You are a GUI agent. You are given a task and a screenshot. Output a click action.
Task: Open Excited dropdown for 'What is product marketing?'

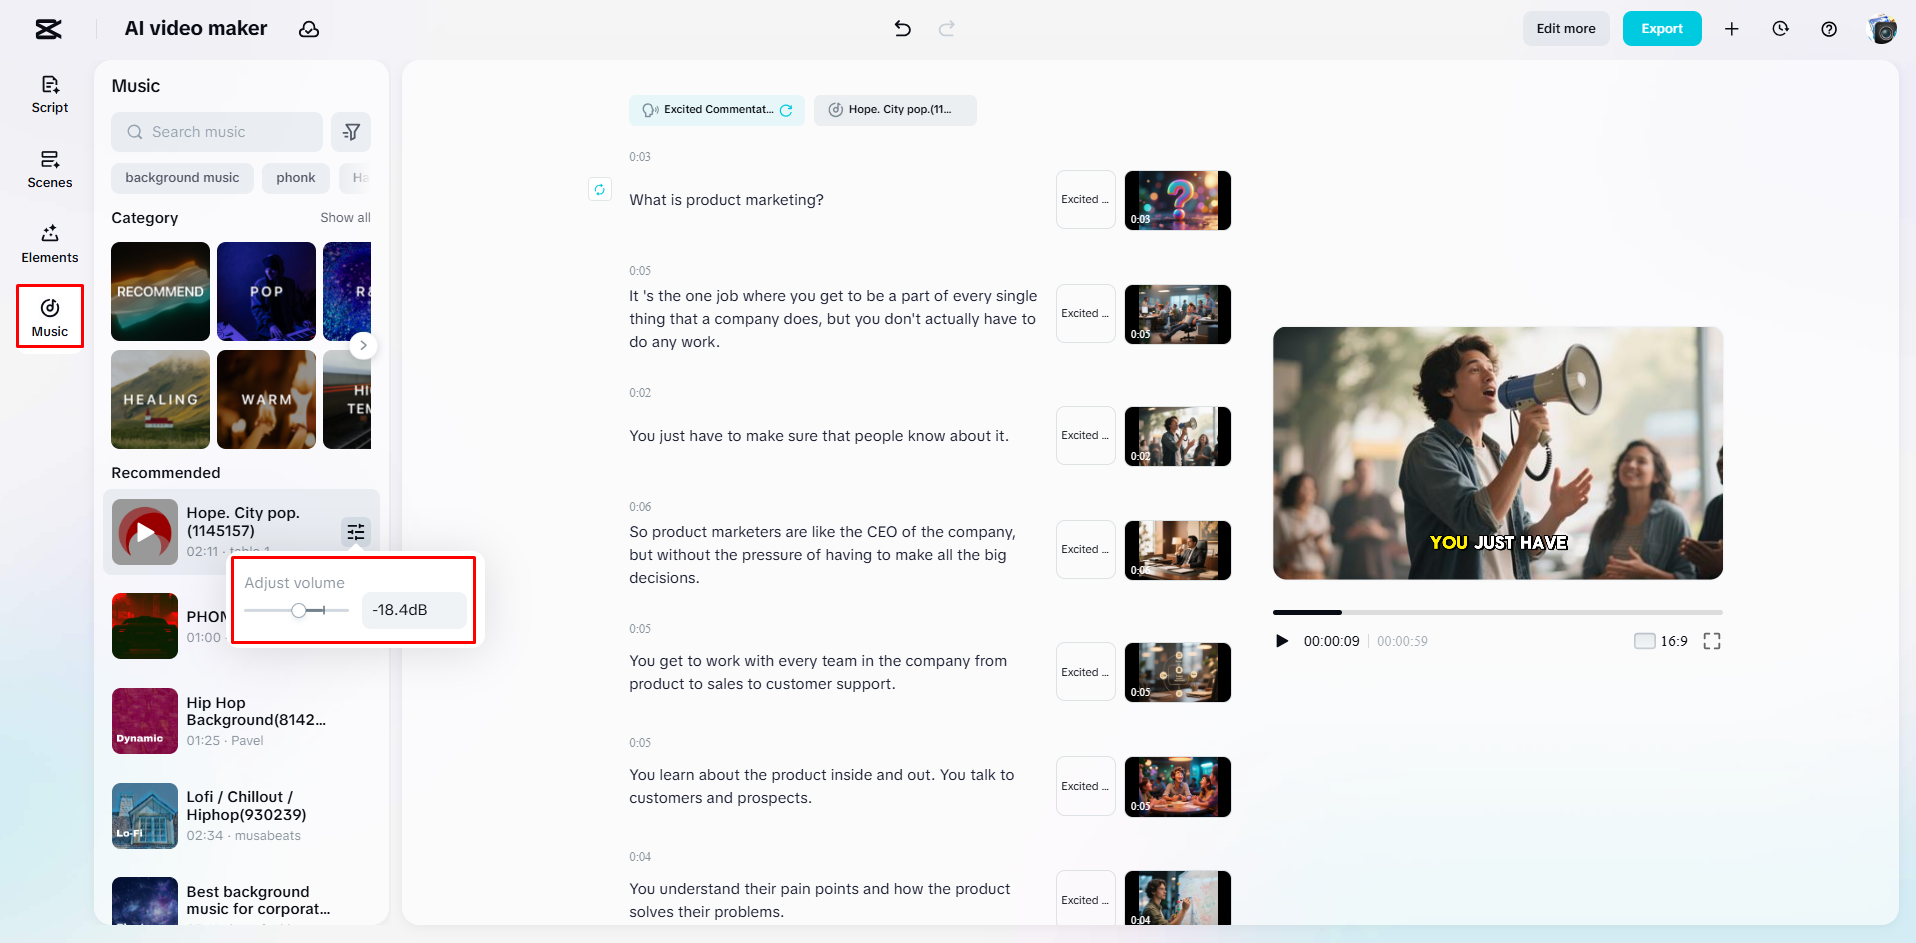1086,200
